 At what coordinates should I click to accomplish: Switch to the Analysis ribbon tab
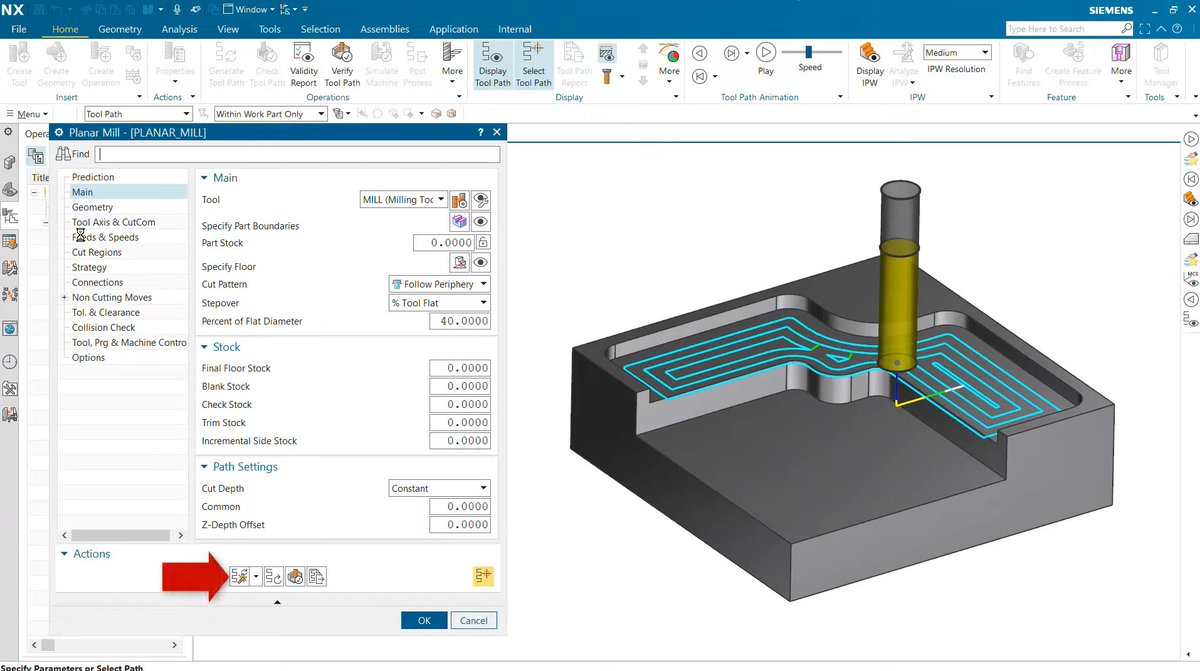tap(179, 29)
